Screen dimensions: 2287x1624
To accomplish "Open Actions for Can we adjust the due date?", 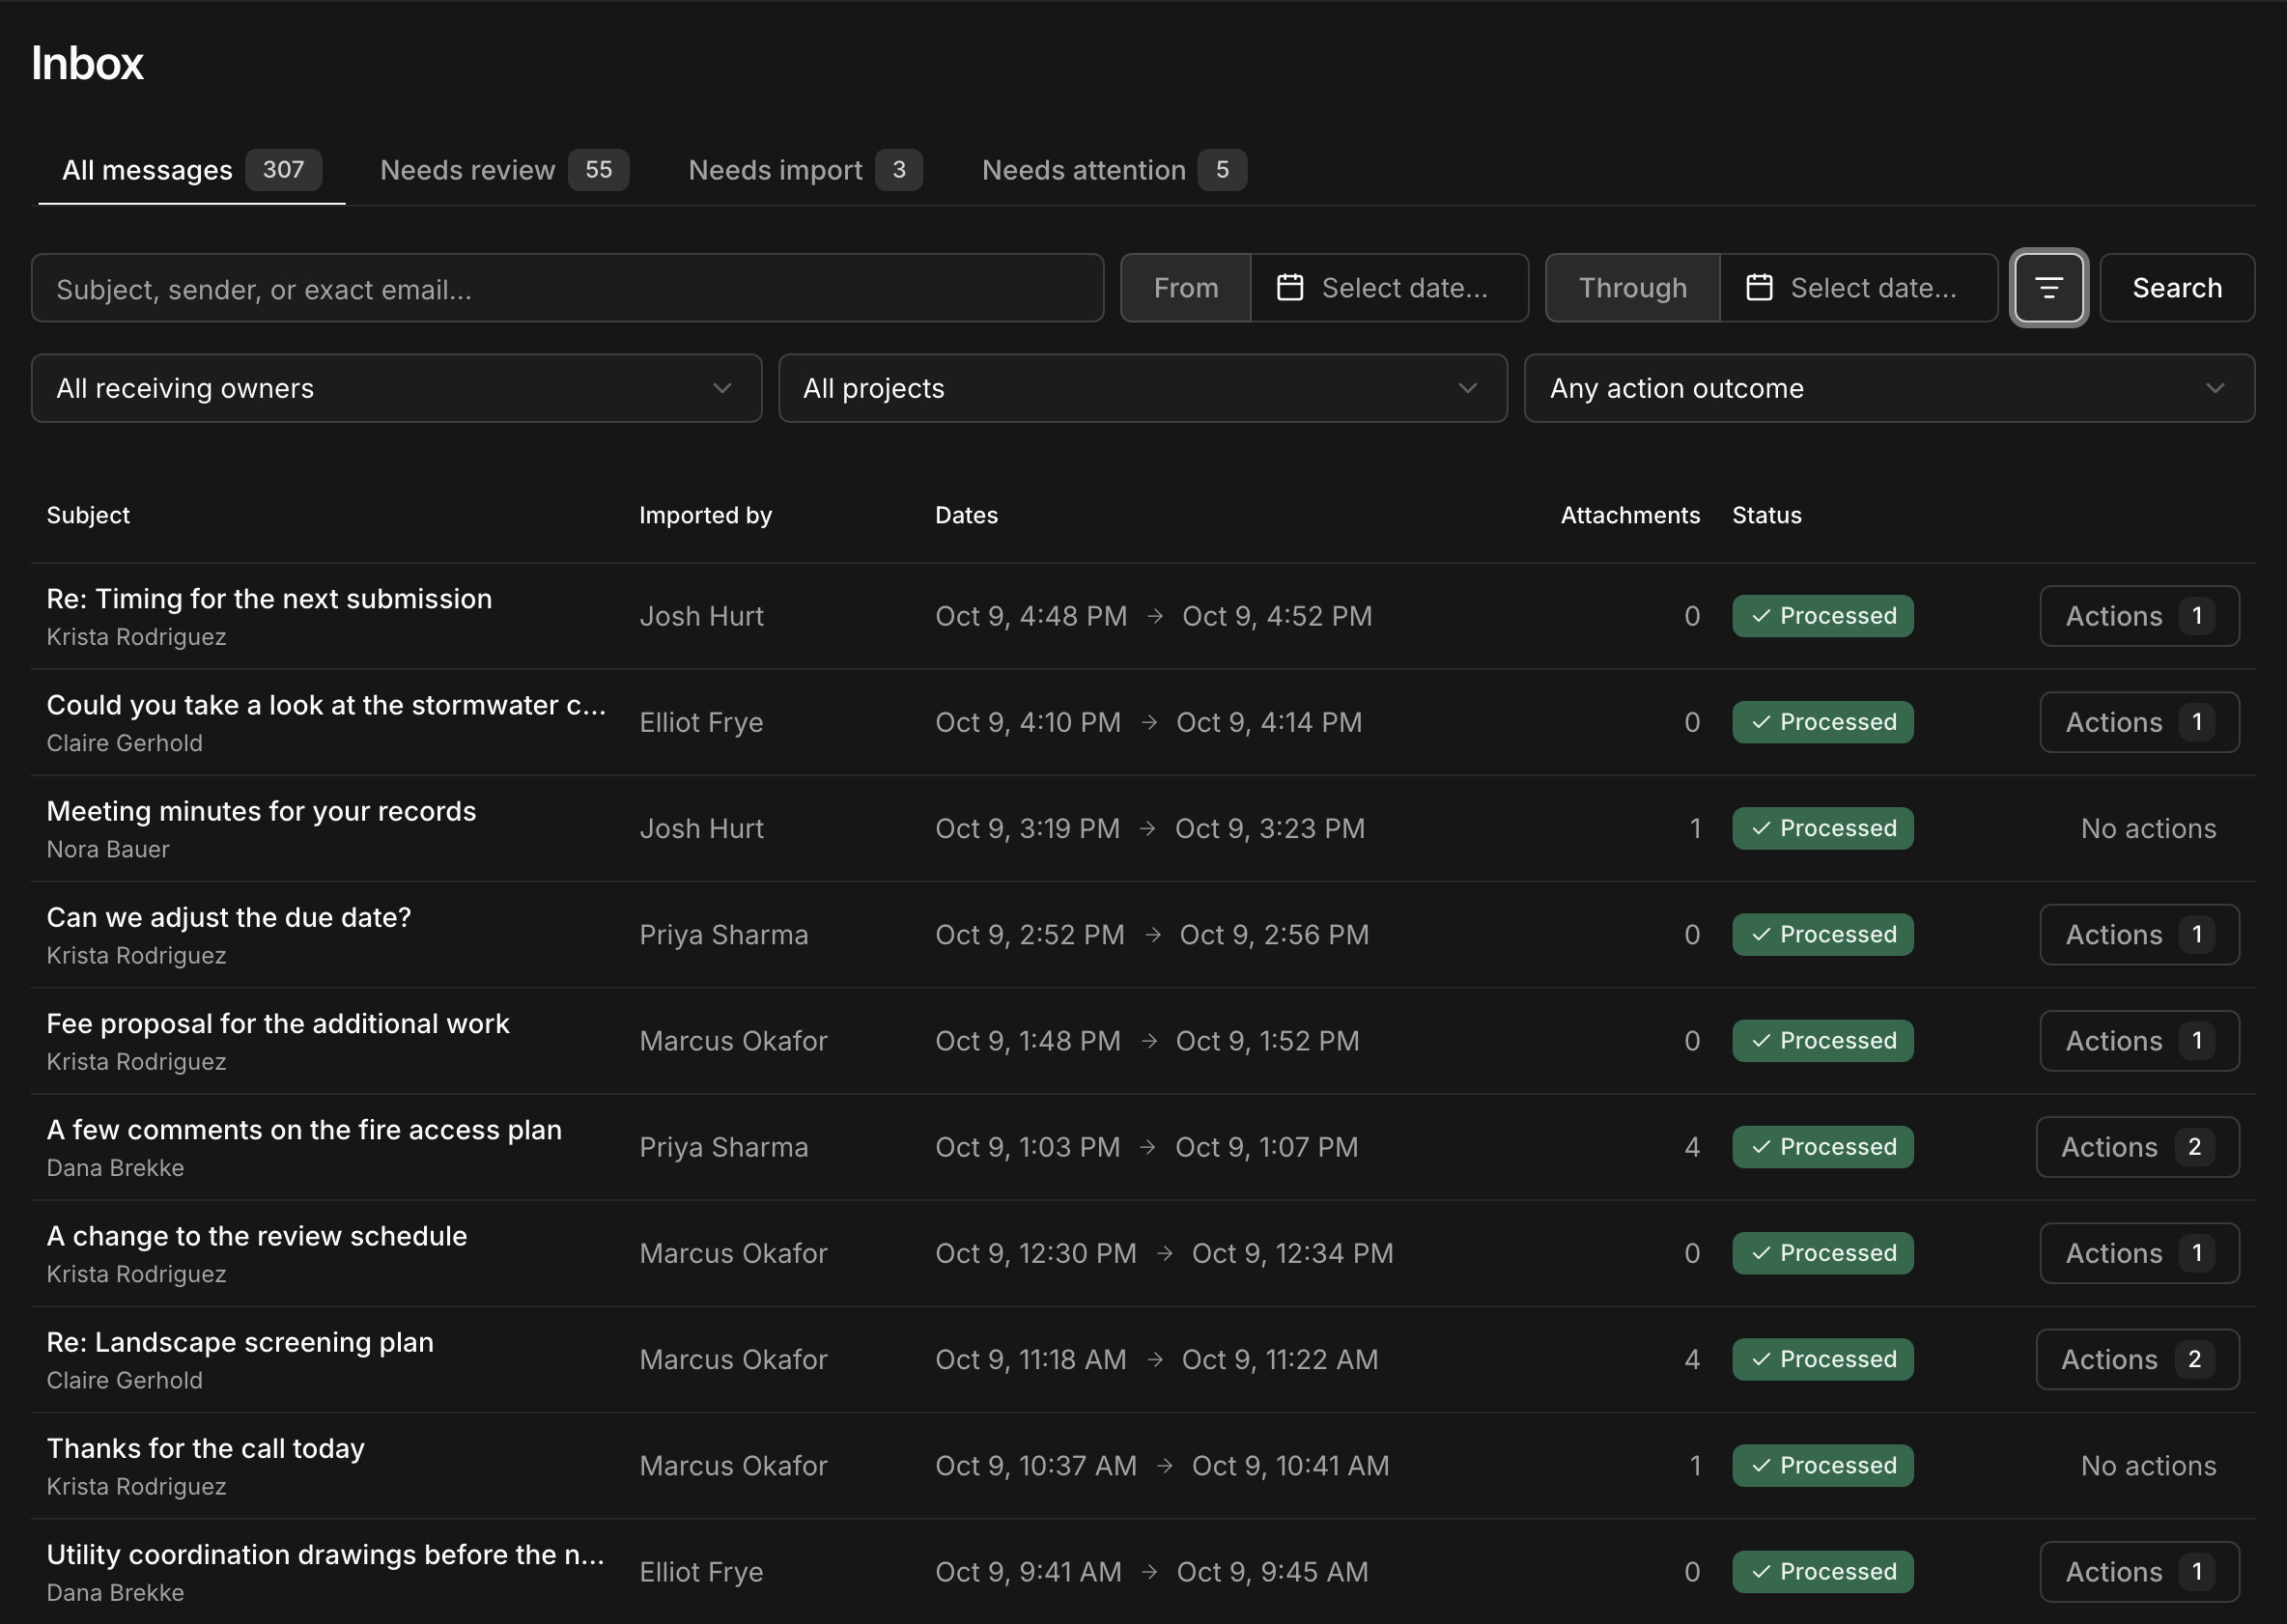I will (2139, 934).
